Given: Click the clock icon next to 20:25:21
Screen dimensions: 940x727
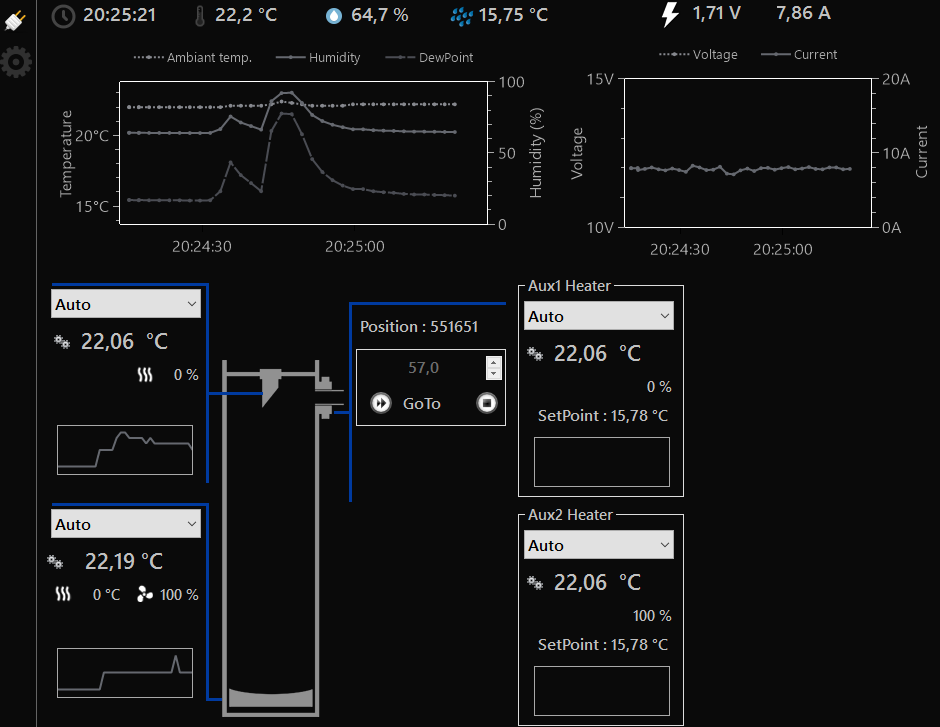Looking at the screenshot, I should [63, 16].
